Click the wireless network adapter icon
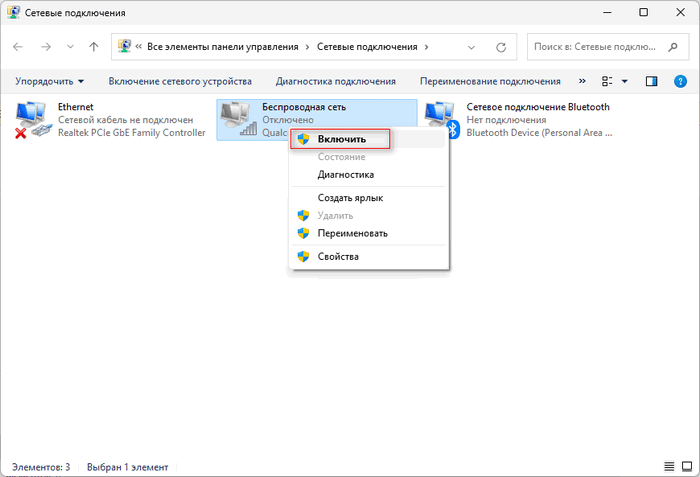The height and width of the screenshot is (477, 700). tap(237, 120)
